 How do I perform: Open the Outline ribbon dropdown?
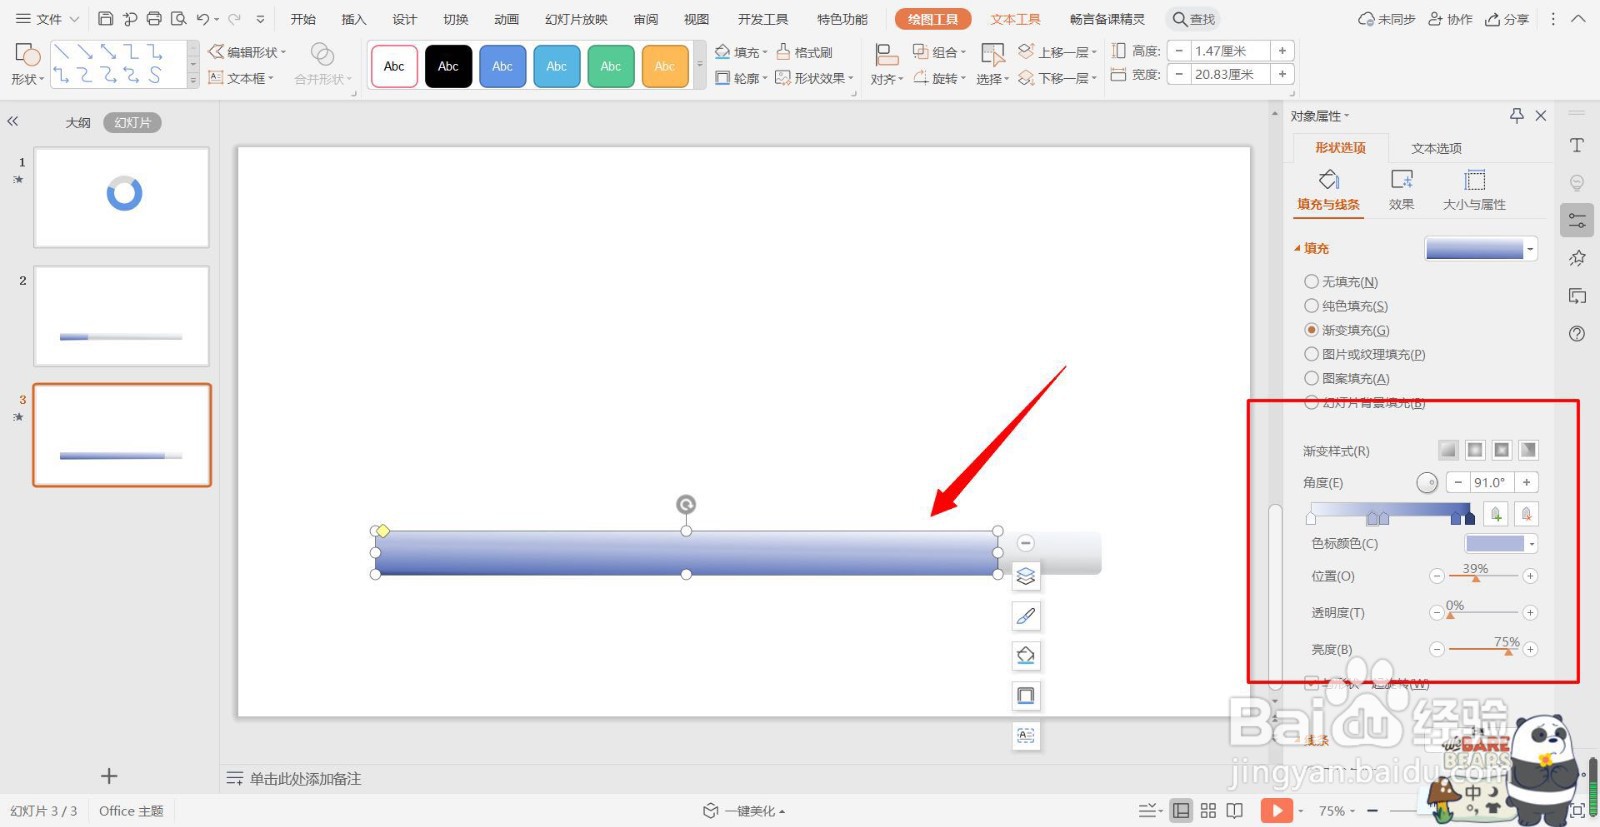click(765, 78)
